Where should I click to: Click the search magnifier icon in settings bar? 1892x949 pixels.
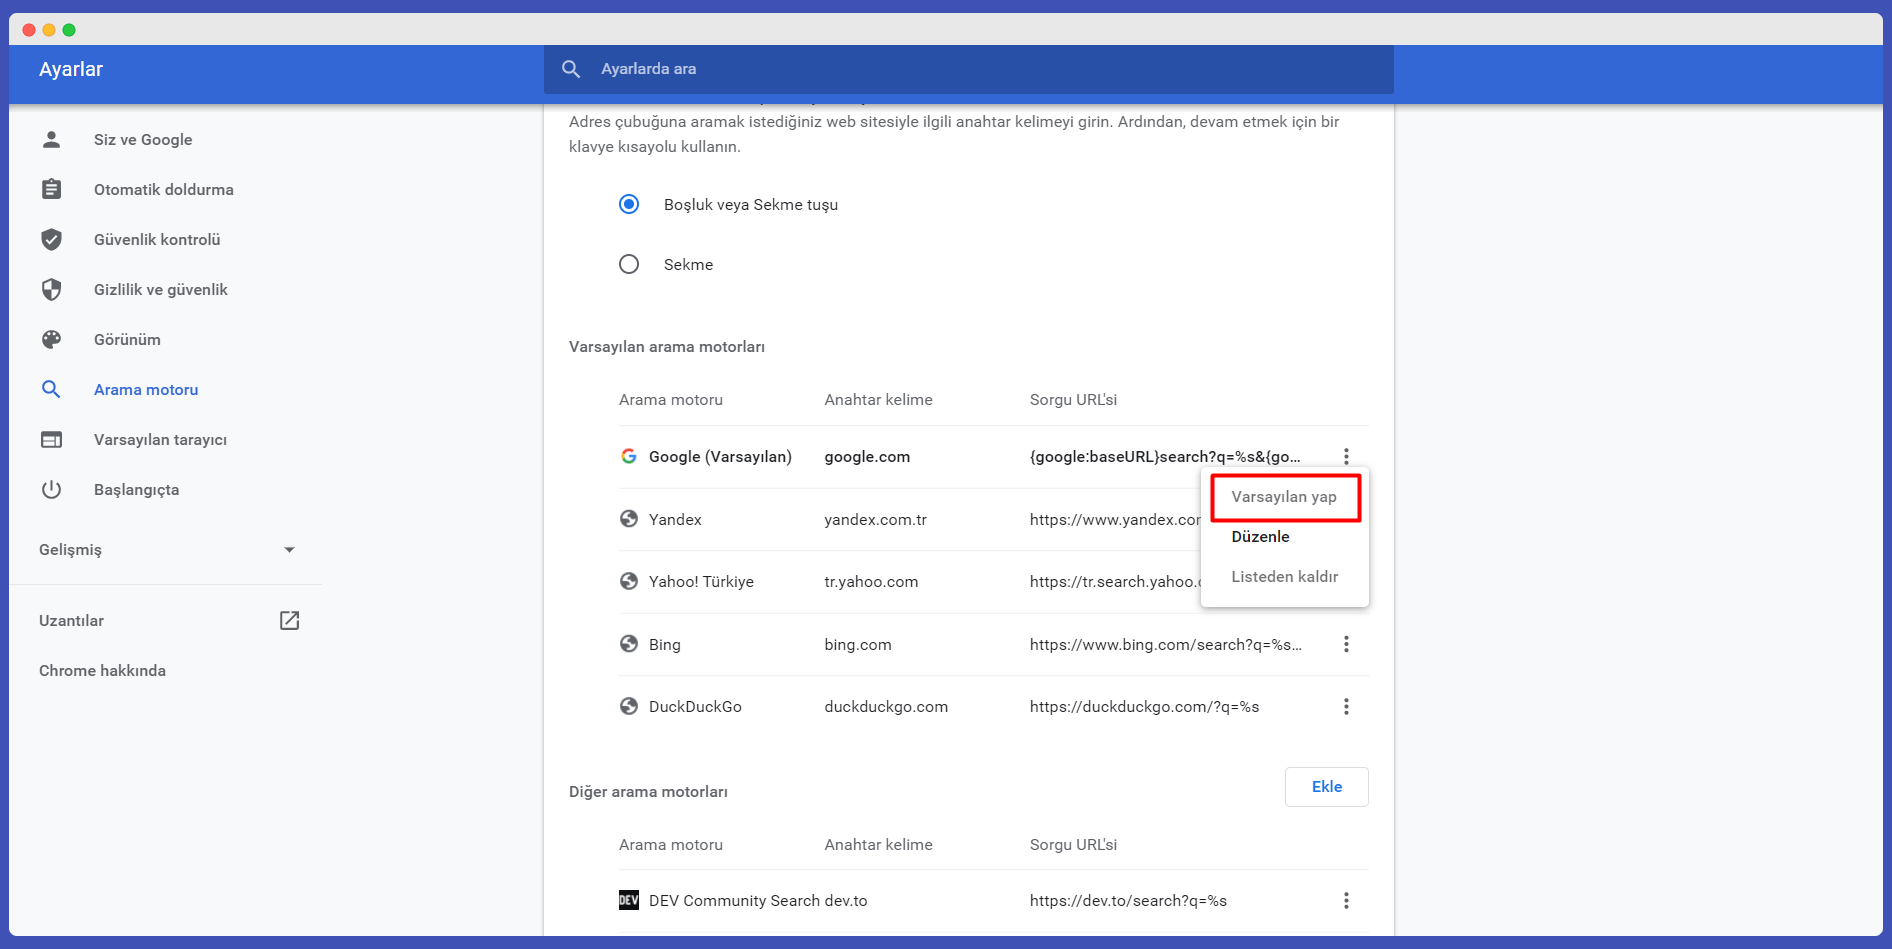(571, 69)
